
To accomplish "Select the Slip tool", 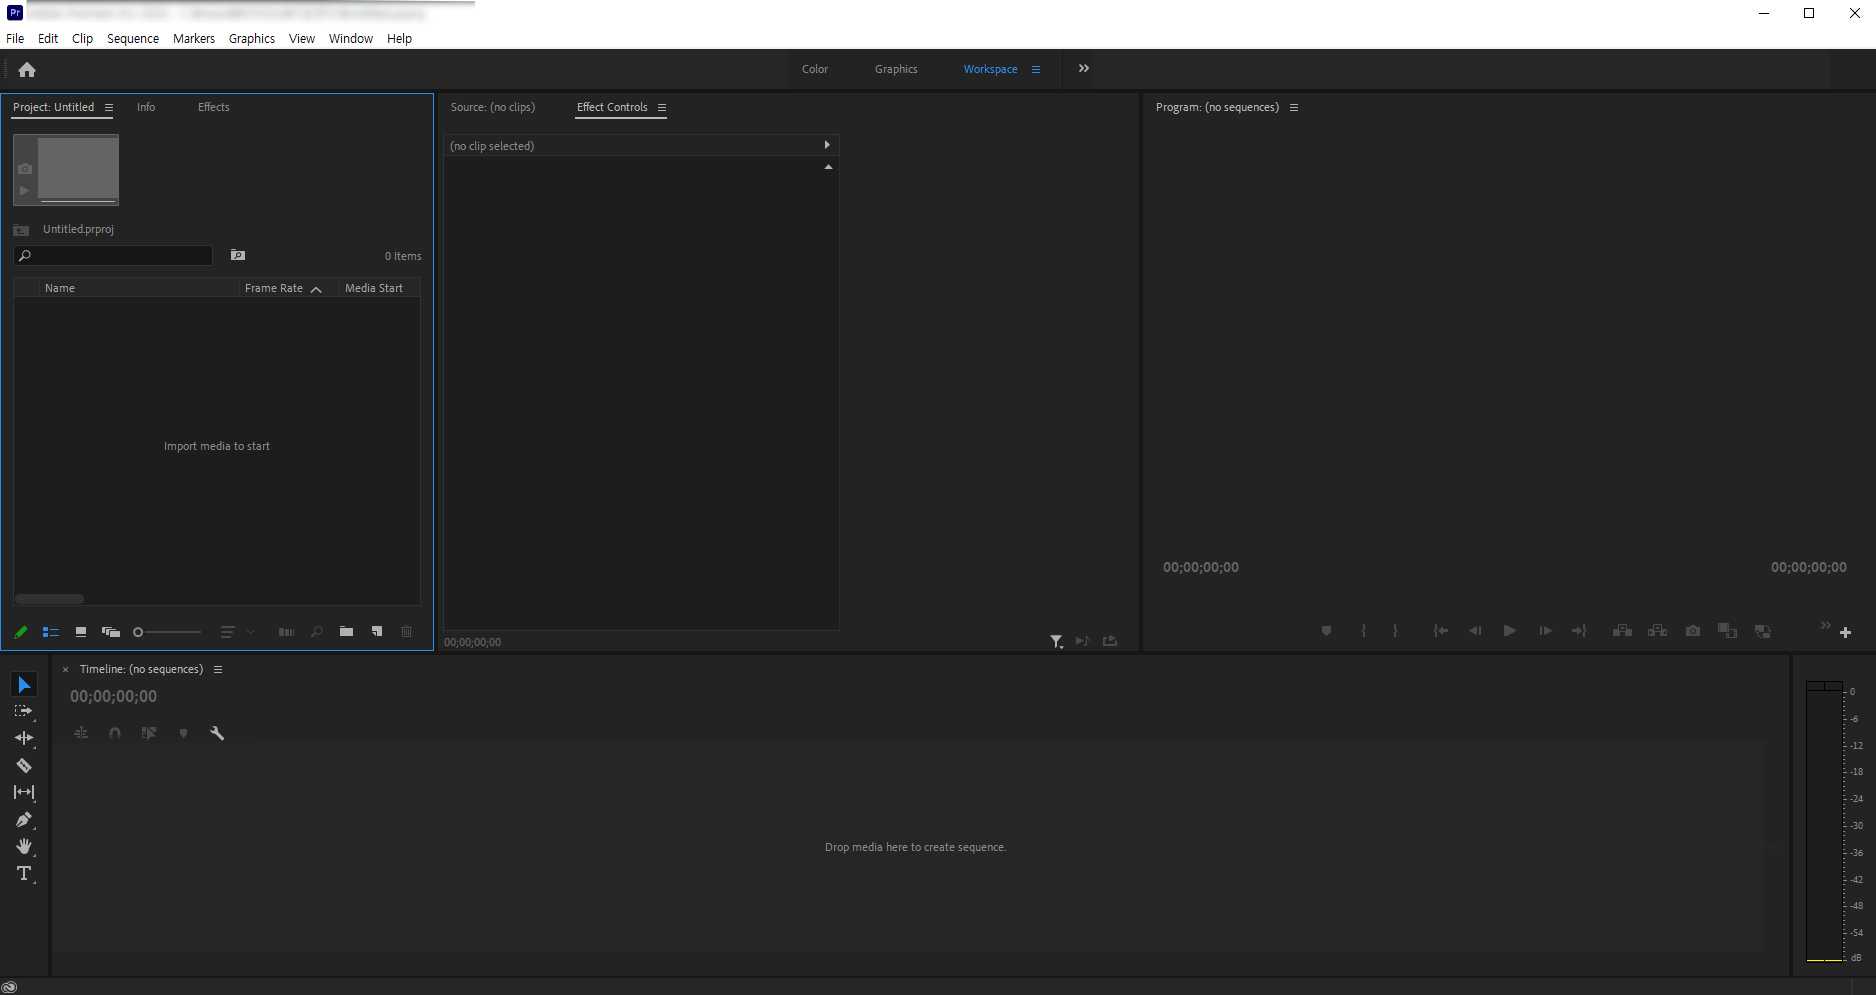I will point(24,792).
